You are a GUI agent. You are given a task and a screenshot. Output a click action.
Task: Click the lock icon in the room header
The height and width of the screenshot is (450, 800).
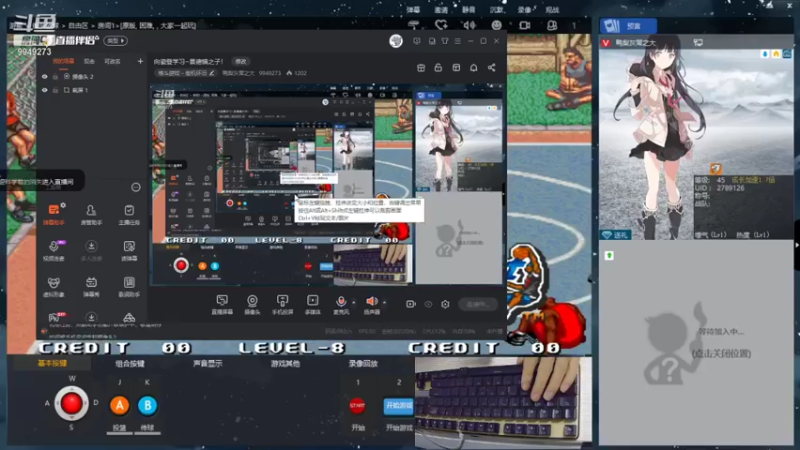point(438,67)
